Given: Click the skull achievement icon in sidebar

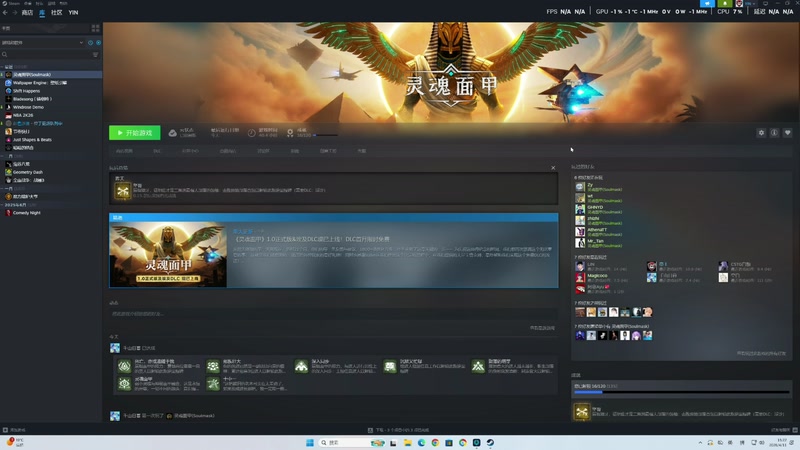Looking at the screenshot, I should [582, 412].
